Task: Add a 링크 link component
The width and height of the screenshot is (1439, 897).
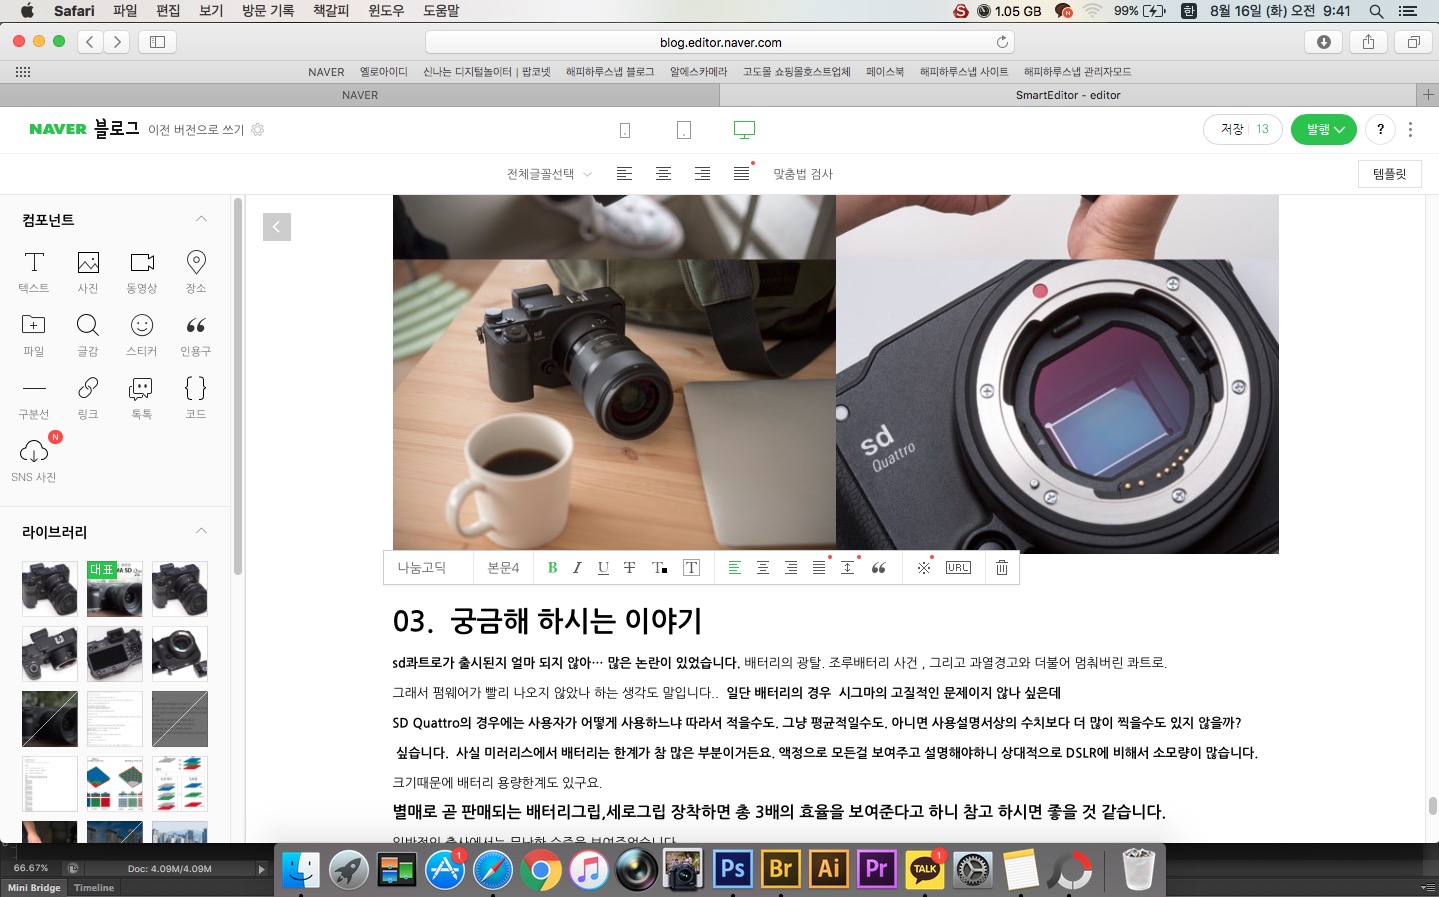Action: tap(88, 398)
